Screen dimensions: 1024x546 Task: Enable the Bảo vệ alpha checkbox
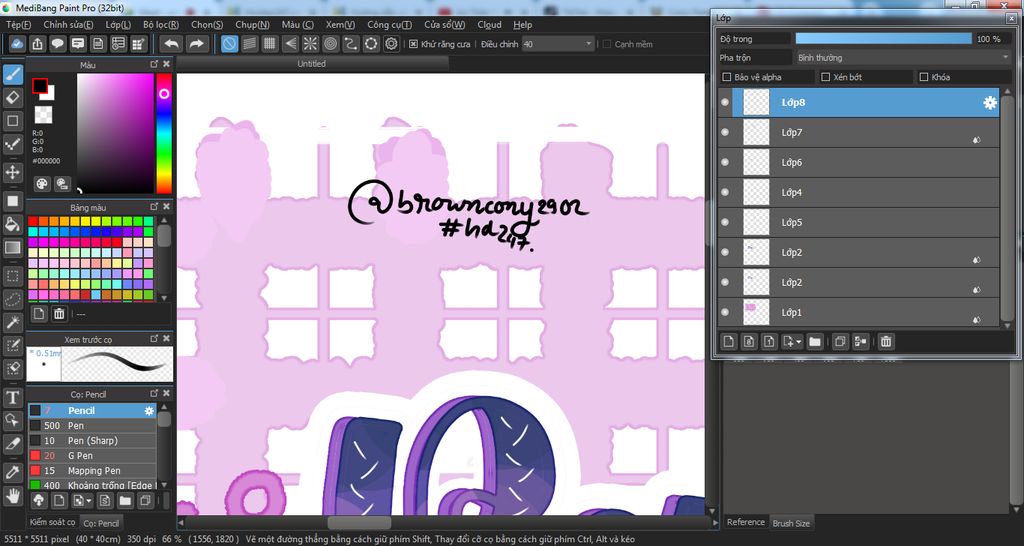click(x=726, y=77)
